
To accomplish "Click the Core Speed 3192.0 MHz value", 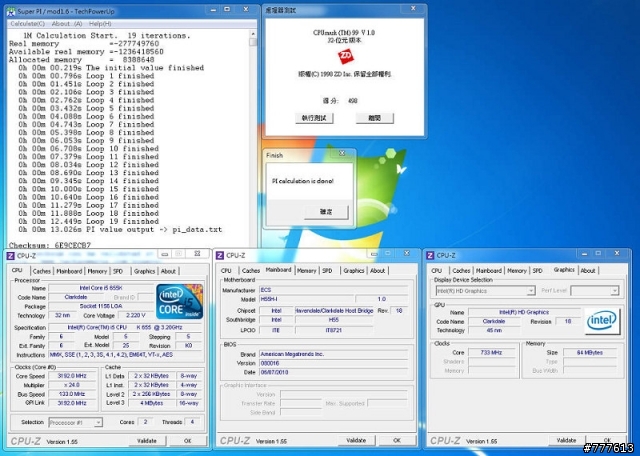I will pyautogui.click(x=72, y=376).
